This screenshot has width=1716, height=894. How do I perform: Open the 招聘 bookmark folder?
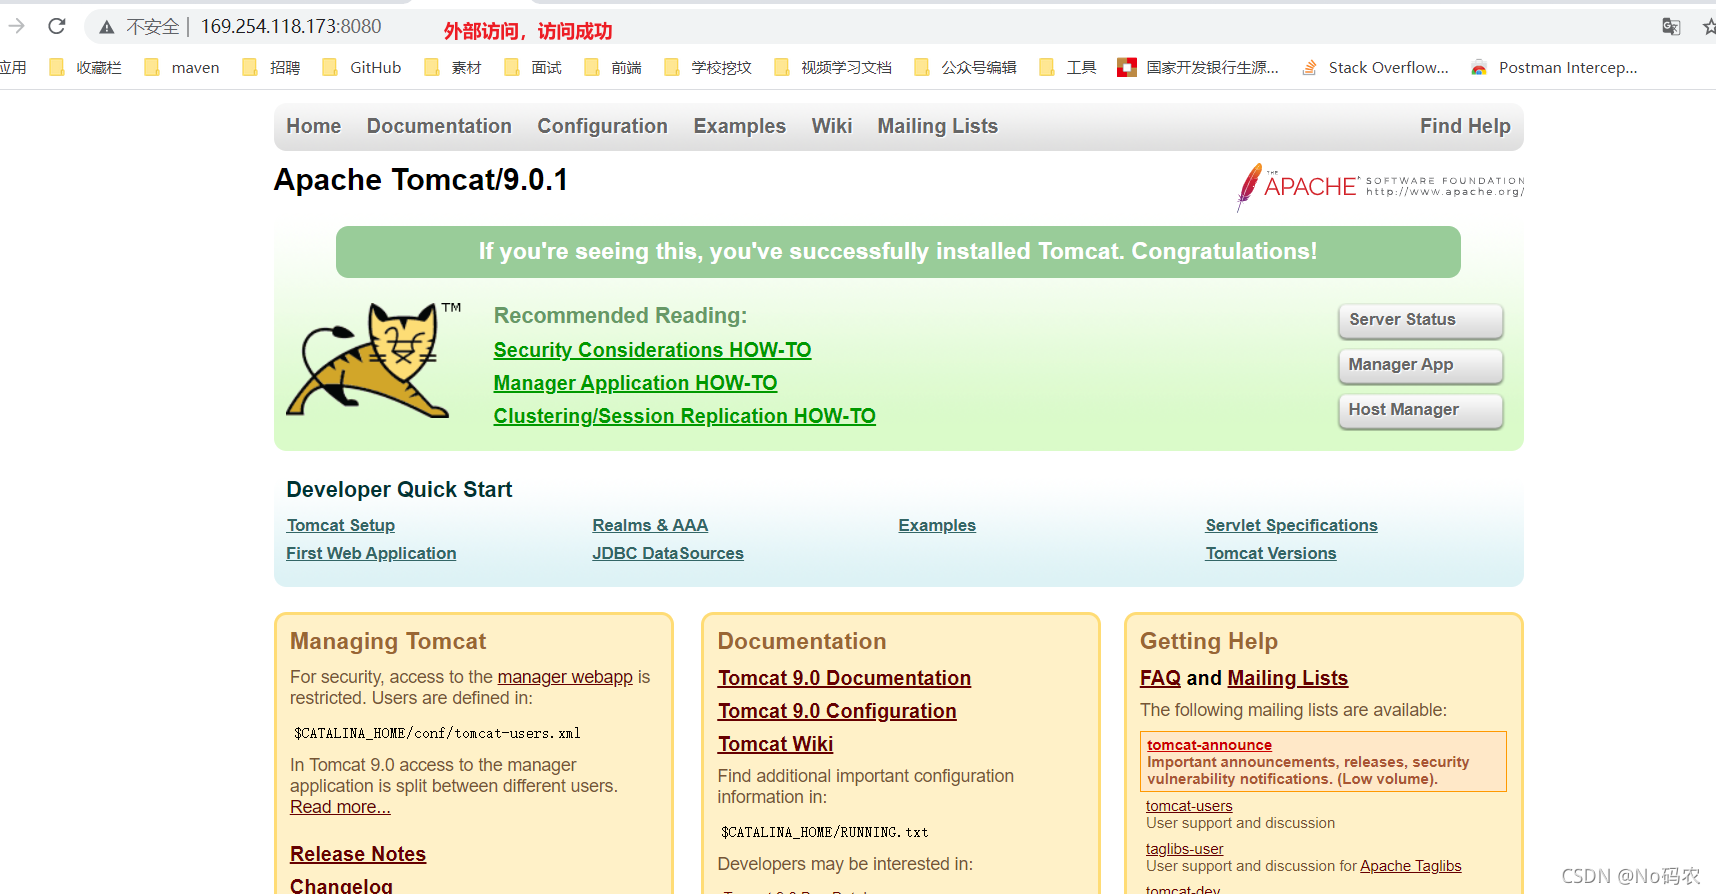(271, 68)
